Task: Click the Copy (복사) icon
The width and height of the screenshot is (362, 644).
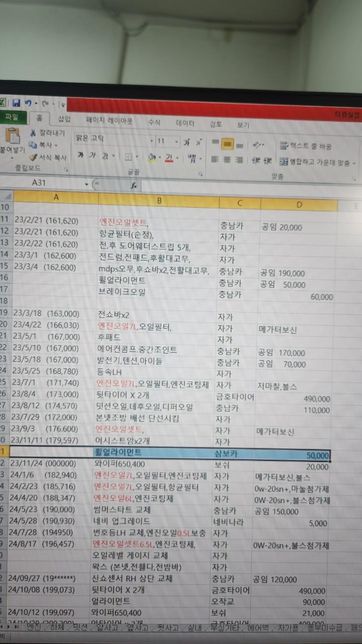Action: point(33,145)
